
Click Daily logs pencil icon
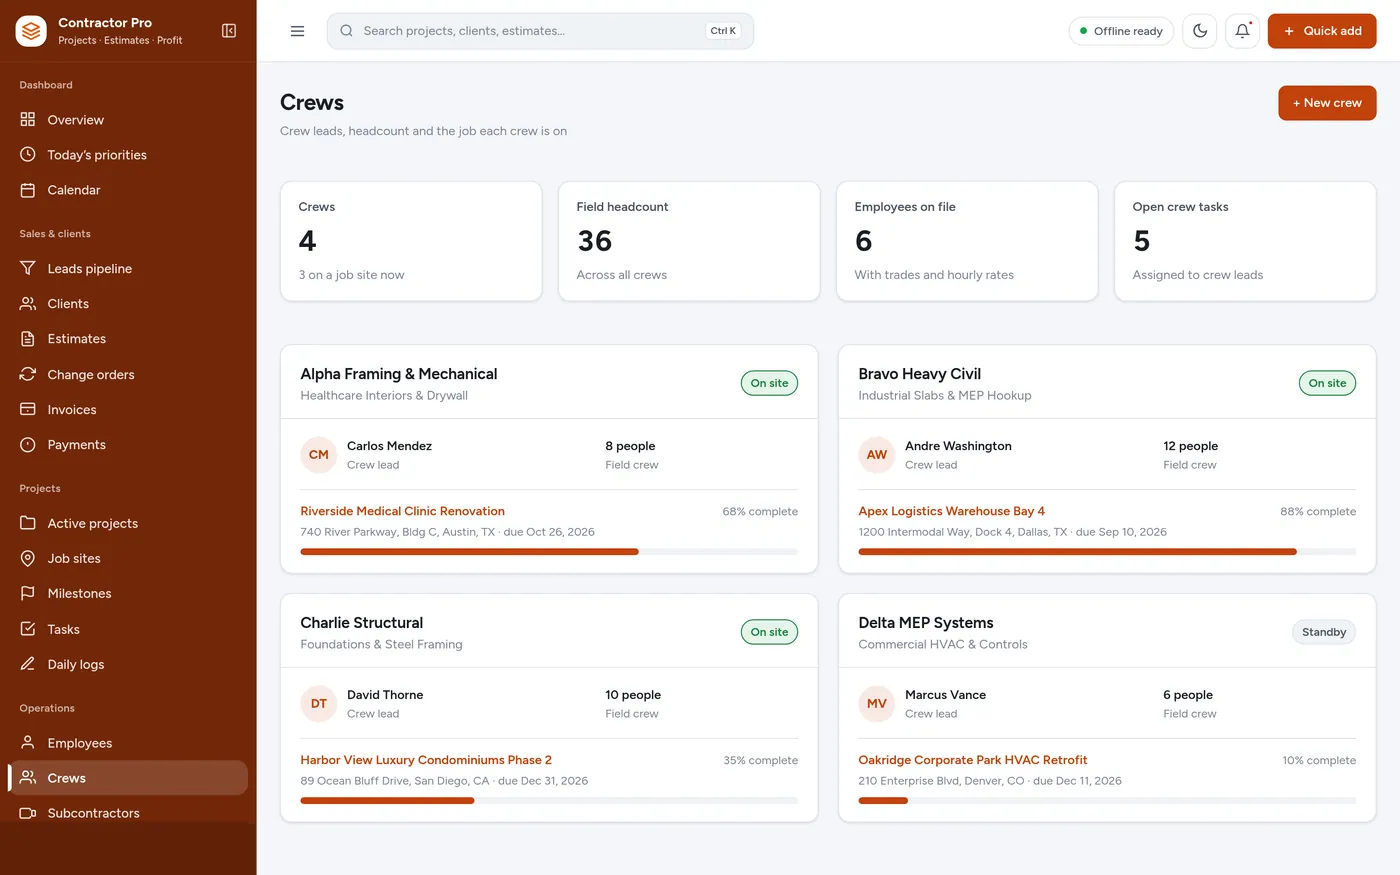(28, 664)
